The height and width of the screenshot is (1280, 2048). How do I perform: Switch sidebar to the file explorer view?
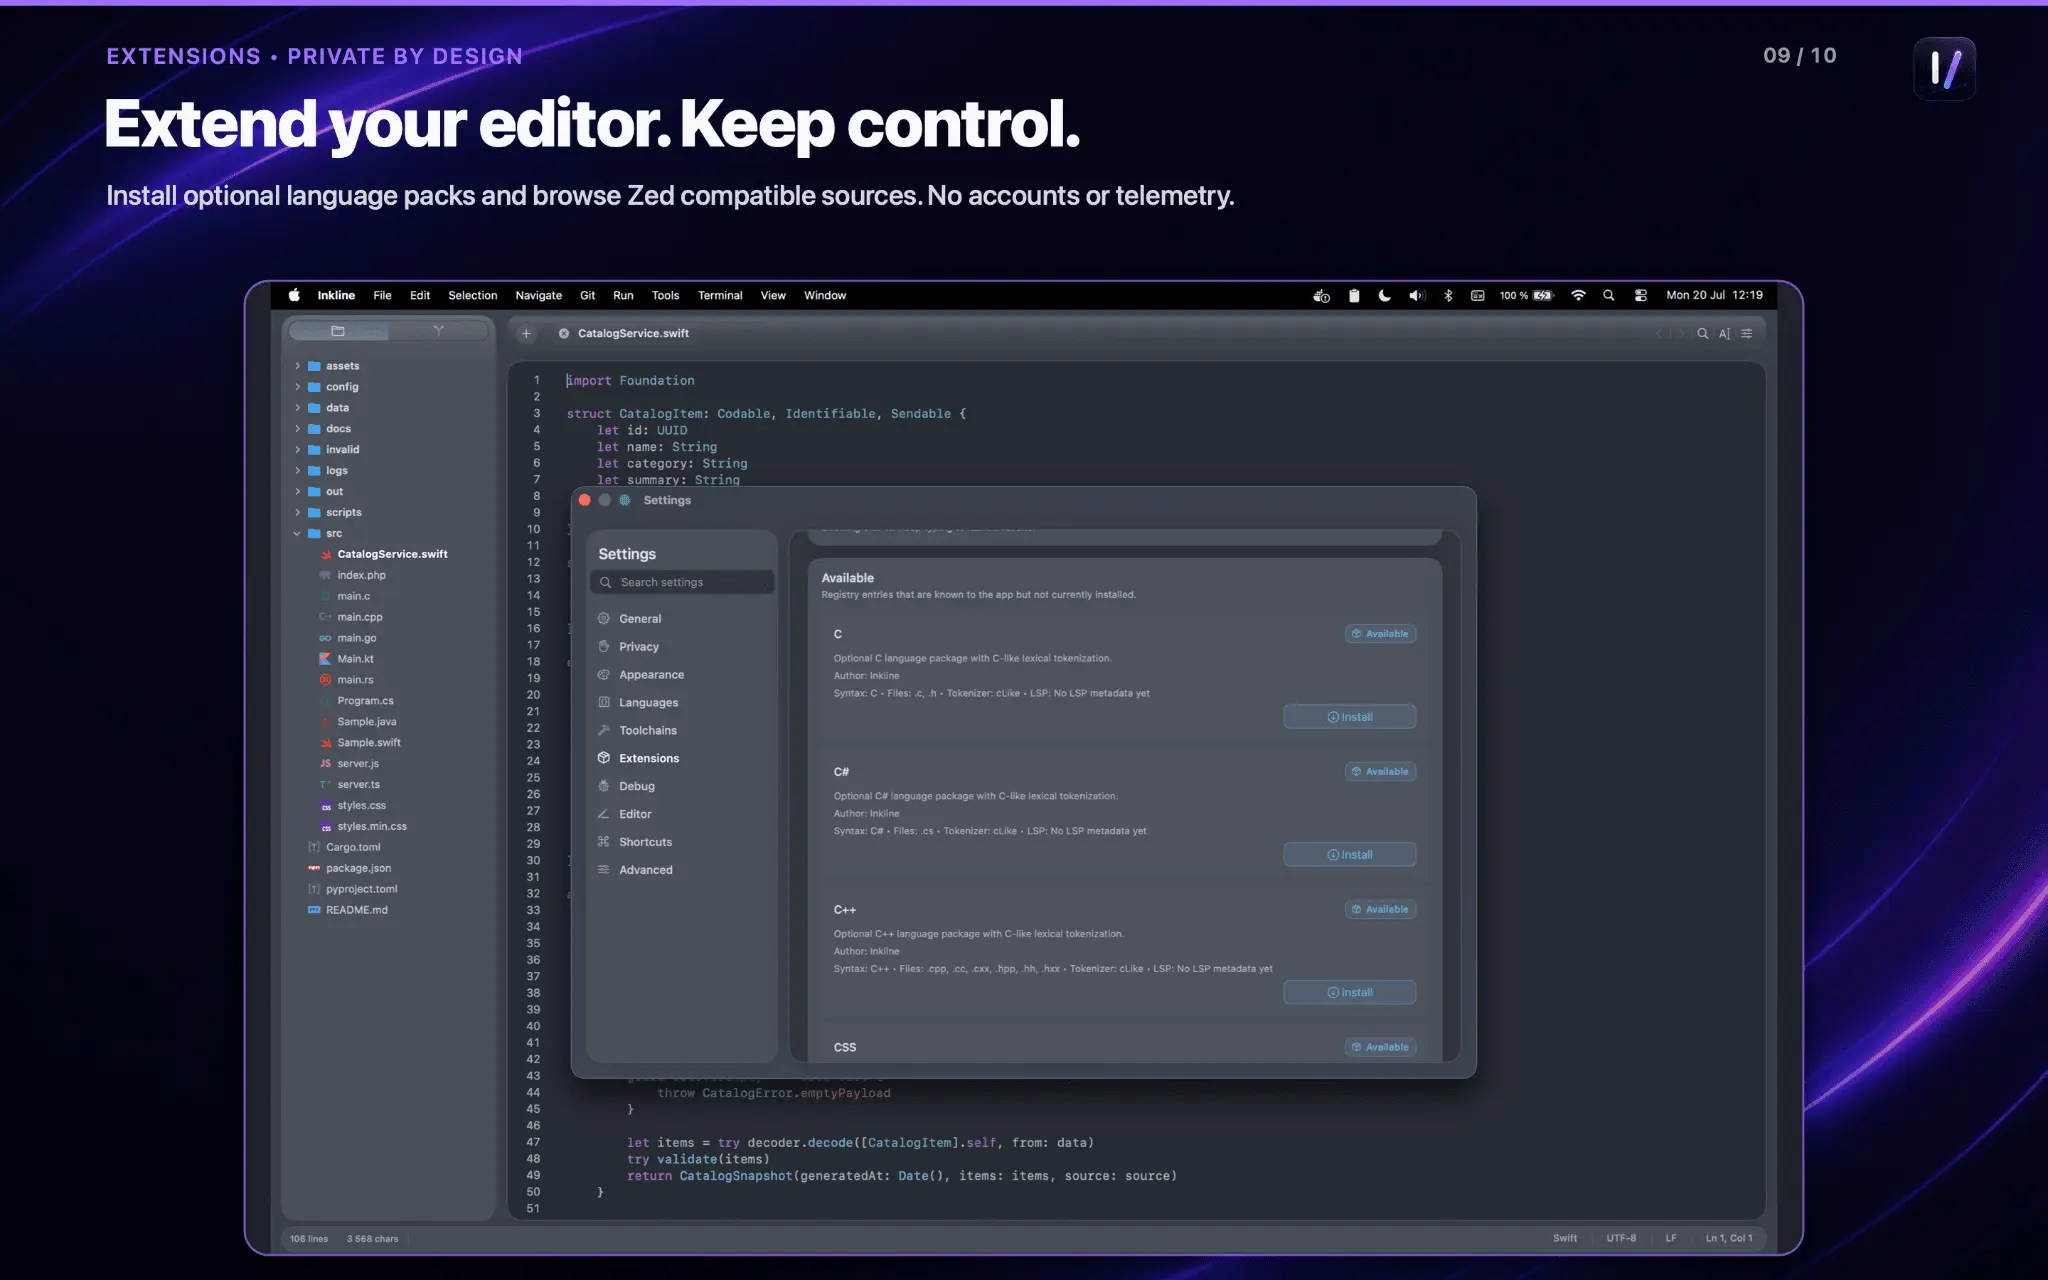pyautogui.click(x=338, y=331)
